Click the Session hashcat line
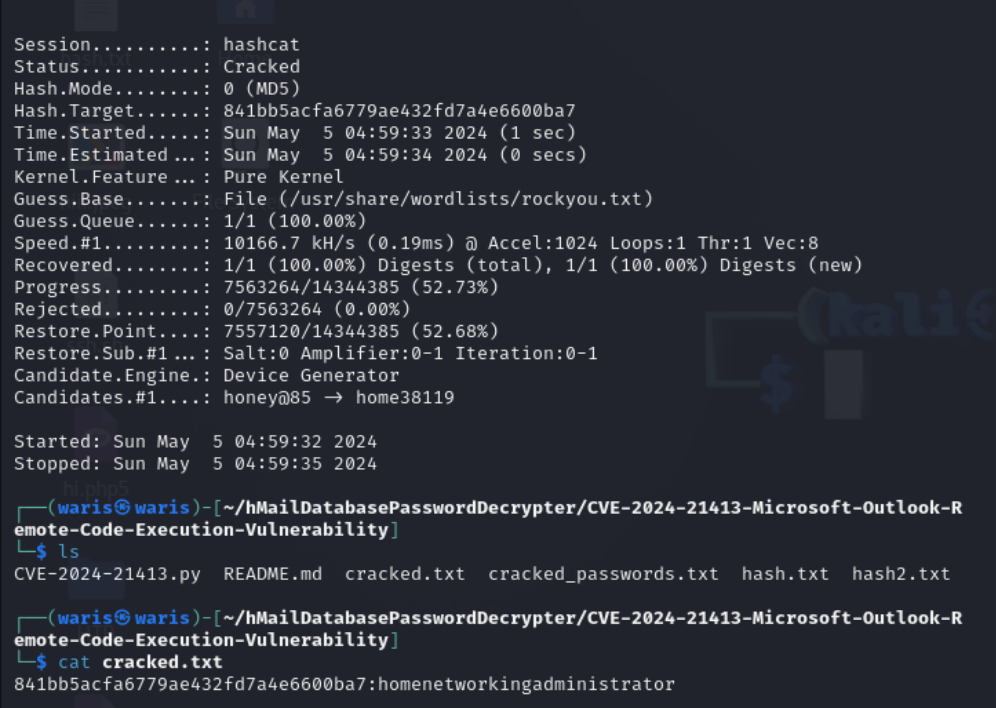Viewport: 996px width, 708px height. (156, 44)
